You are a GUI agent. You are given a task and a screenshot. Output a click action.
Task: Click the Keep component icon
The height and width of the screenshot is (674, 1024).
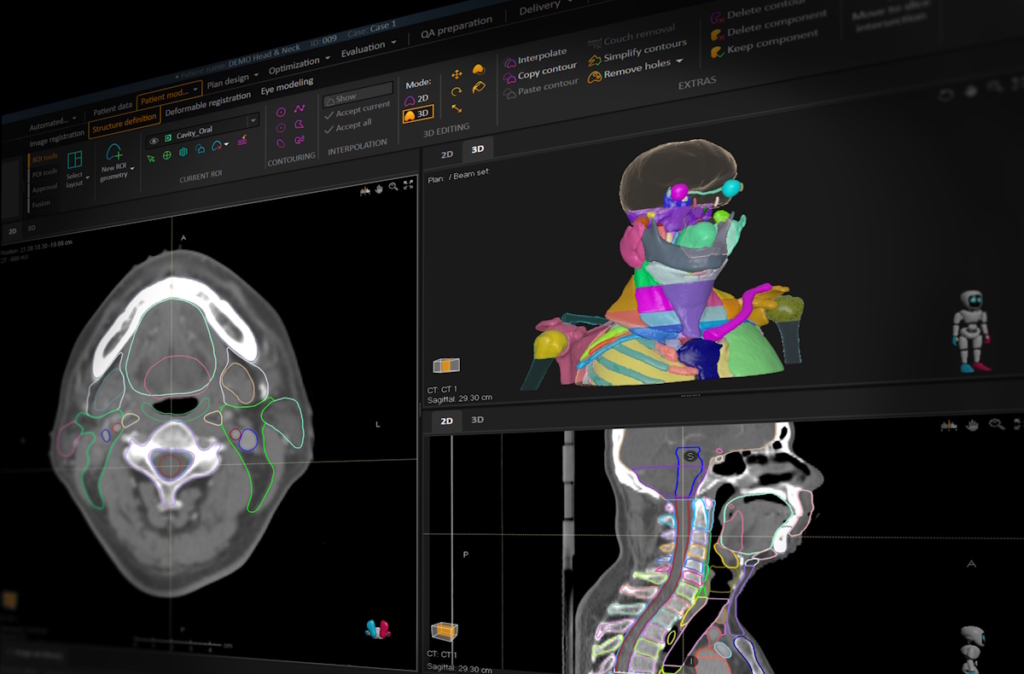tap(717, 50)
